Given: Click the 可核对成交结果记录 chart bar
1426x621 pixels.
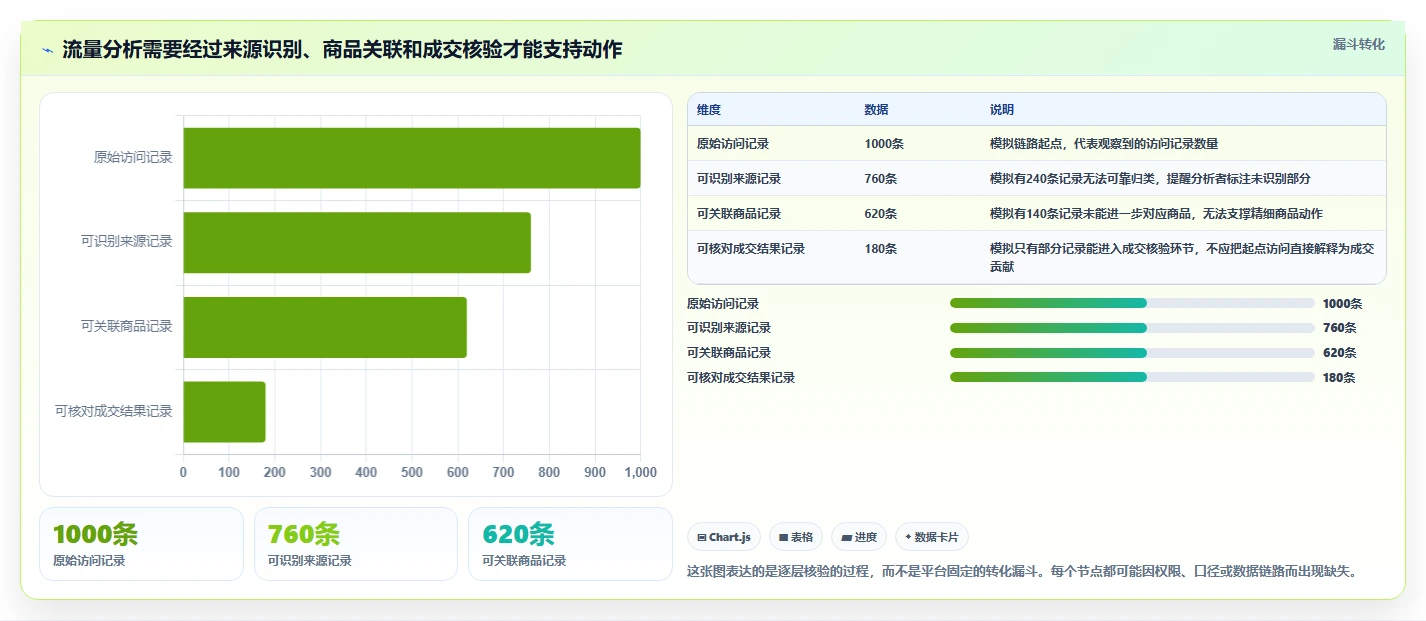Looking at the screenshot, I should pos(224,412).
